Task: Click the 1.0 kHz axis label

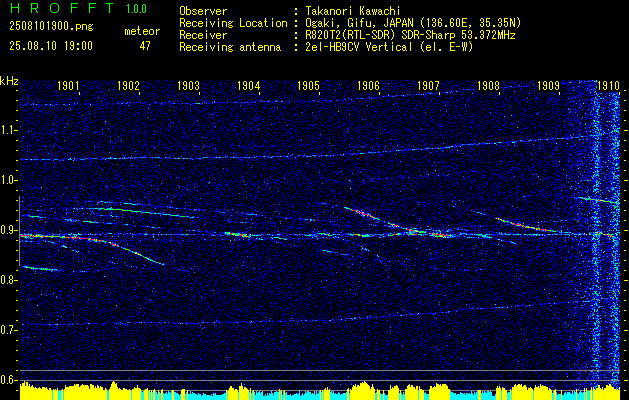Action: [x=7, y=181]
